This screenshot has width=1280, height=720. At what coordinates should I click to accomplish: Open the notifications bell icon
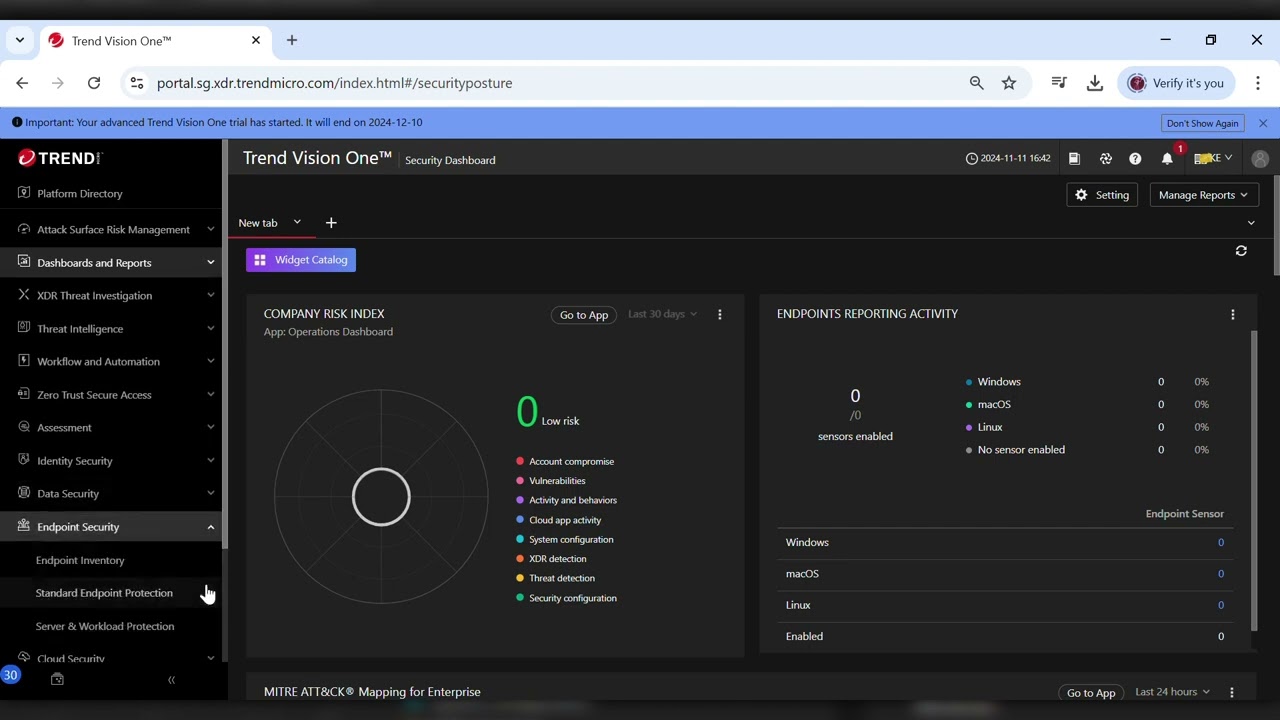tap(1167, 159)
